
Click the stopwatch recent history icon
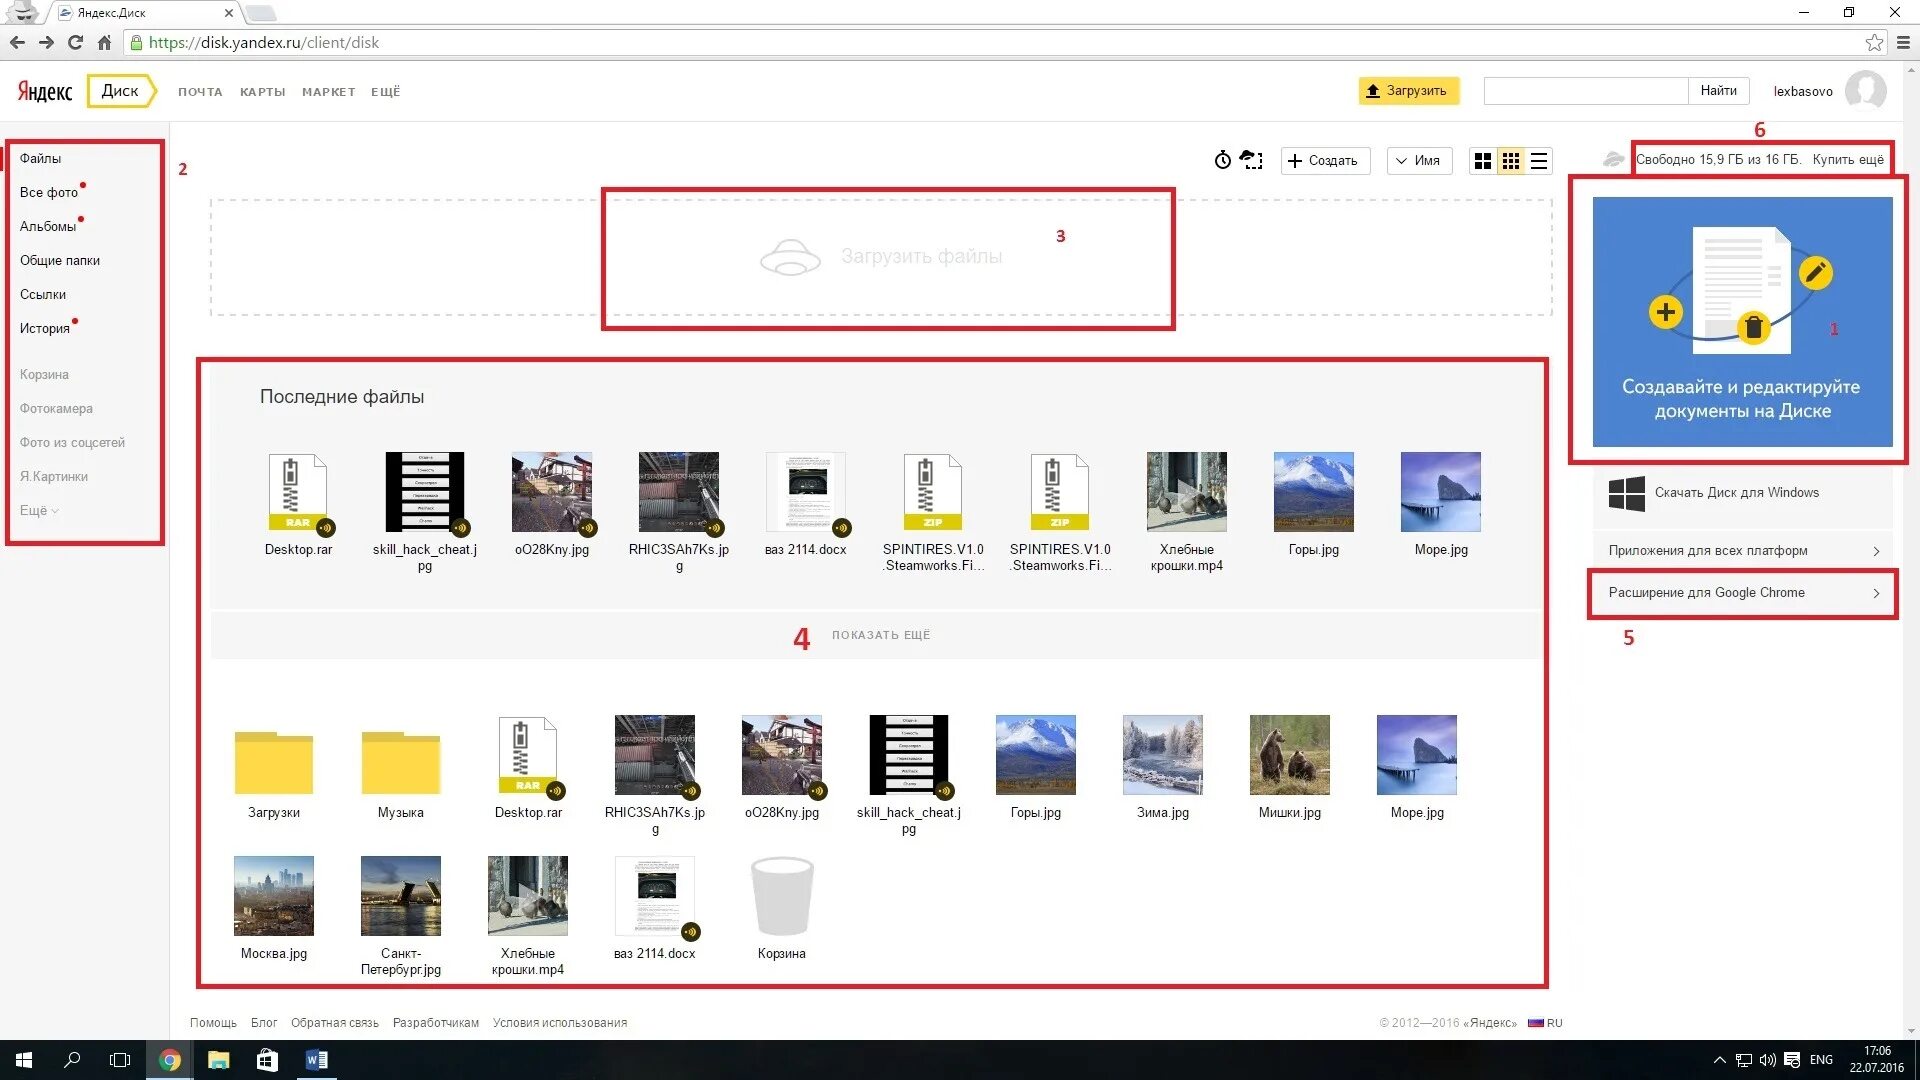(x=1222, y=160)
